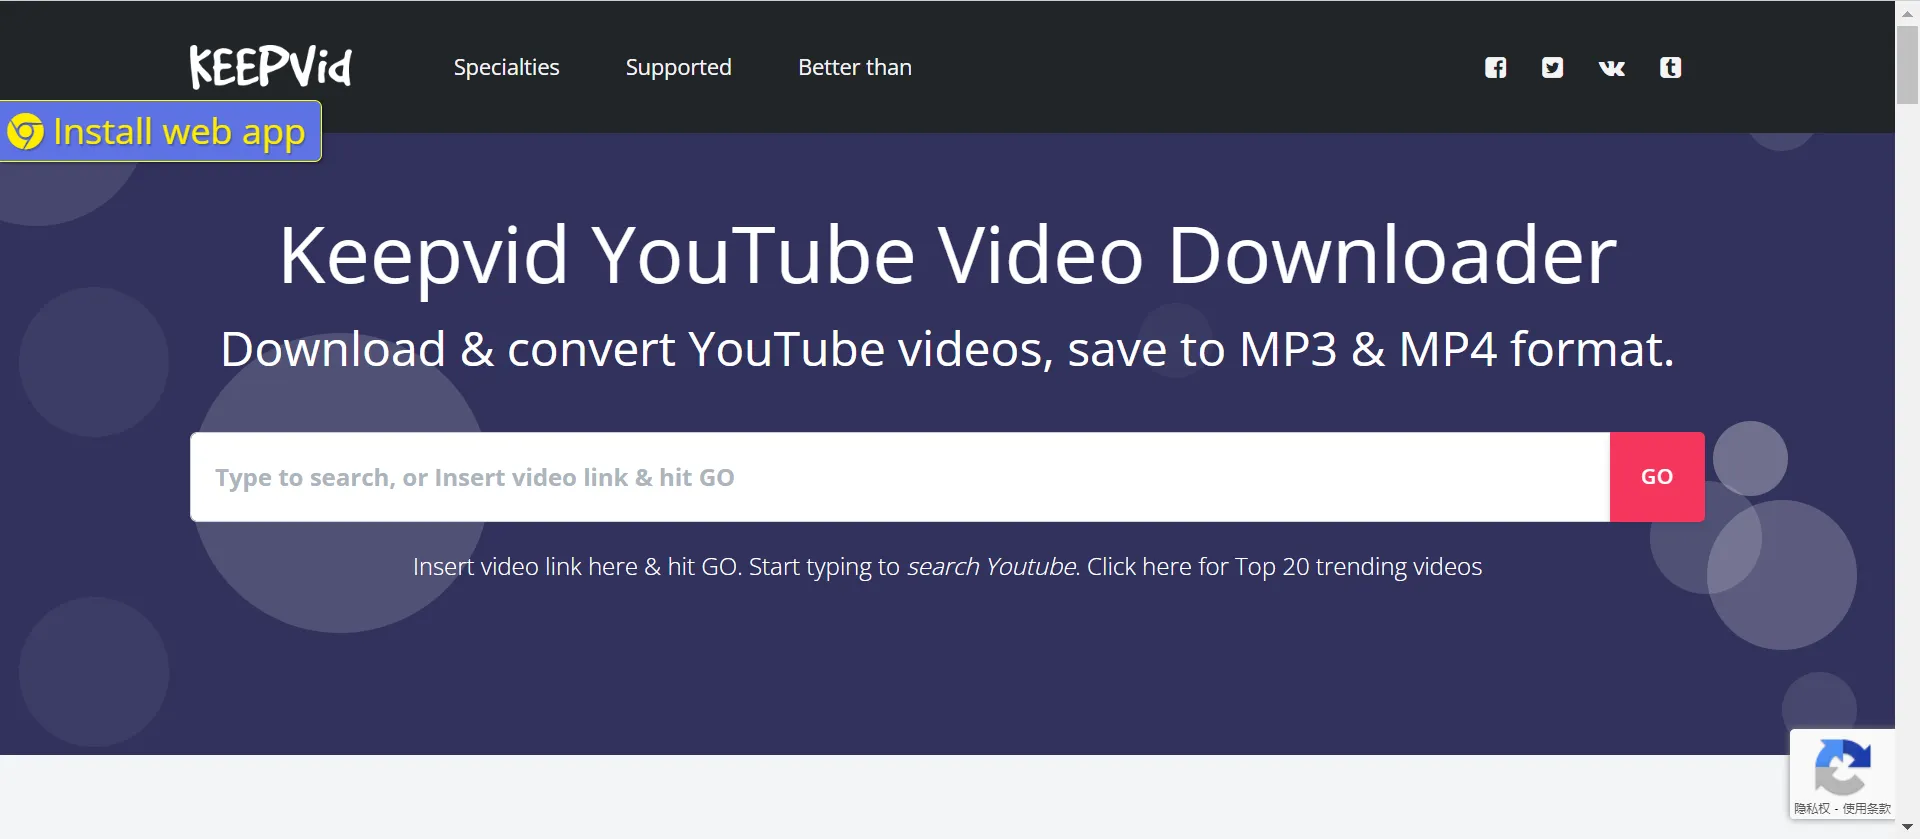The height and width of the screenshot is (839, 1920).
Task: Open the Better than menu item
Action: pyautogui.click(x=855, y=67)
